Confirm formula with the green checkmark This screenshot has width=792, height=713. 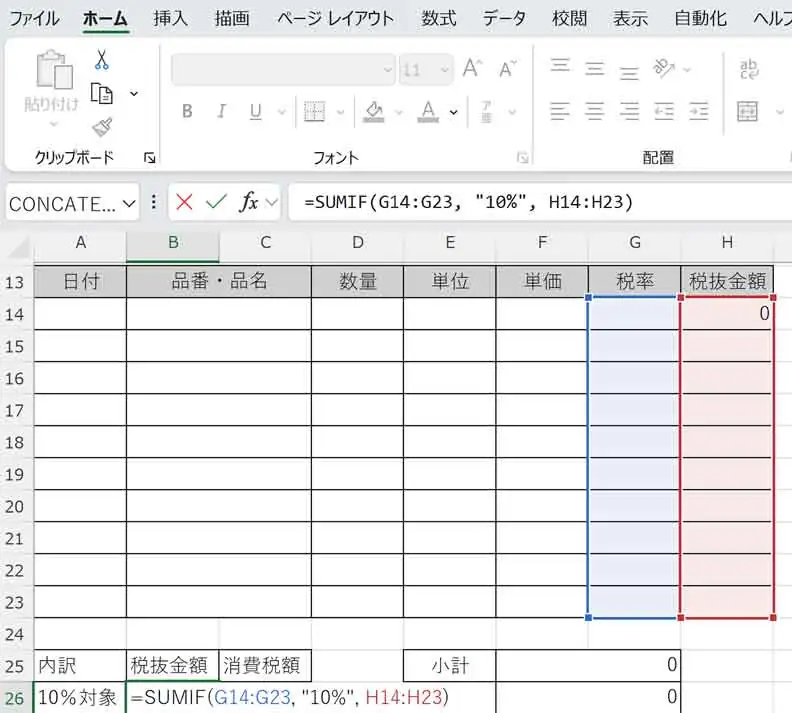click(x=215, y=203)
